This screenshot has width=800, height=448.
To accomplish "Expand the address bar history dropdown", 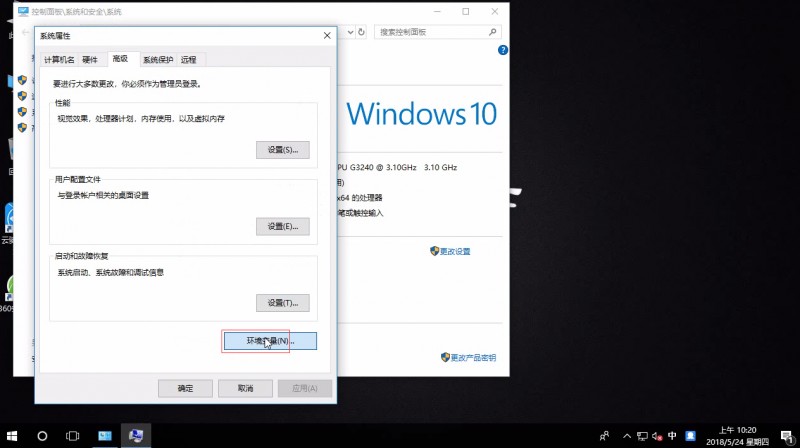I will point(351,32).
